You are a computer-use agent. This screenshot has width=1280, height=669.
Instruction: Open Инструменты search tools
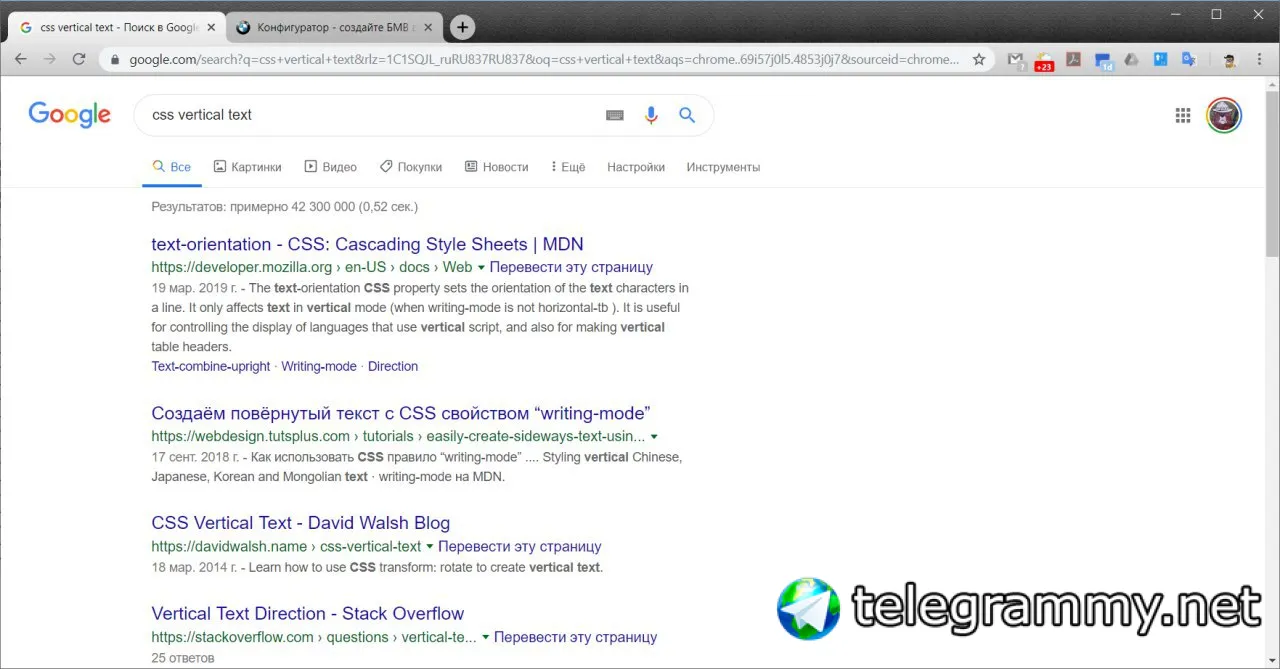point(723,167)
